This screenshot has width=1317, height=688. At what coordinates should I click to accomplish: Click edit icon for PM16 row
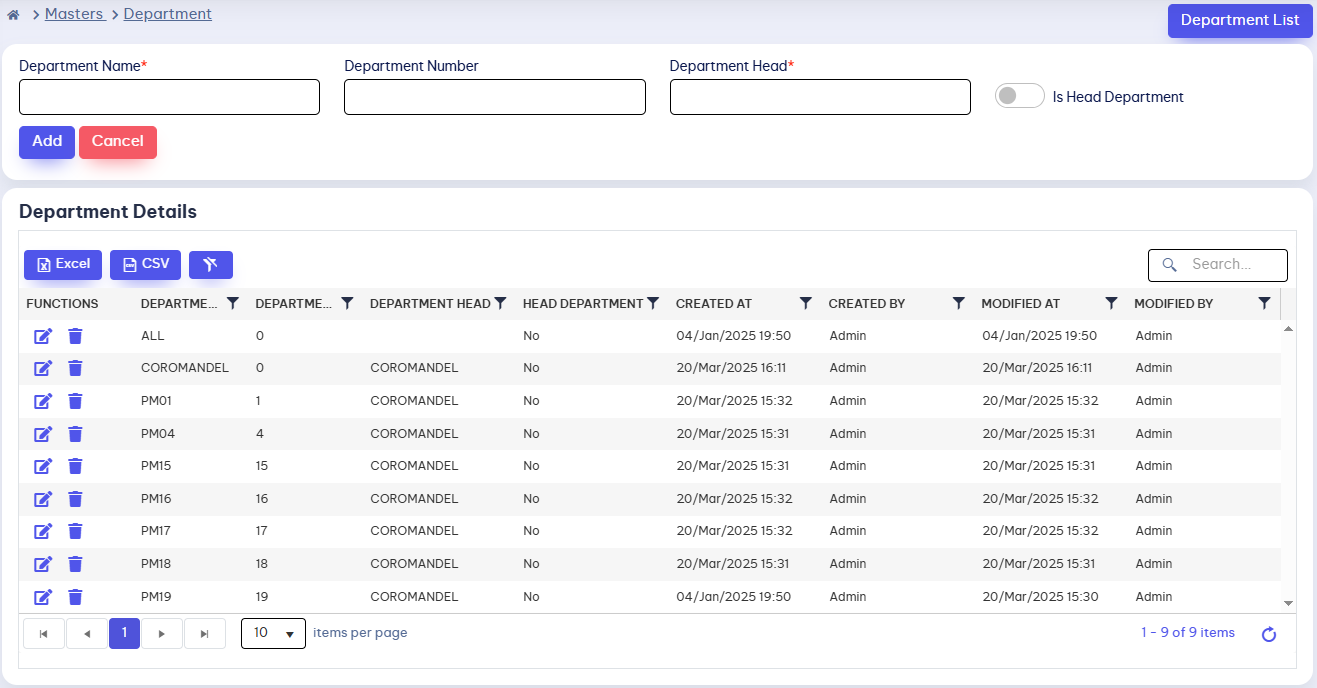(43, 499)
